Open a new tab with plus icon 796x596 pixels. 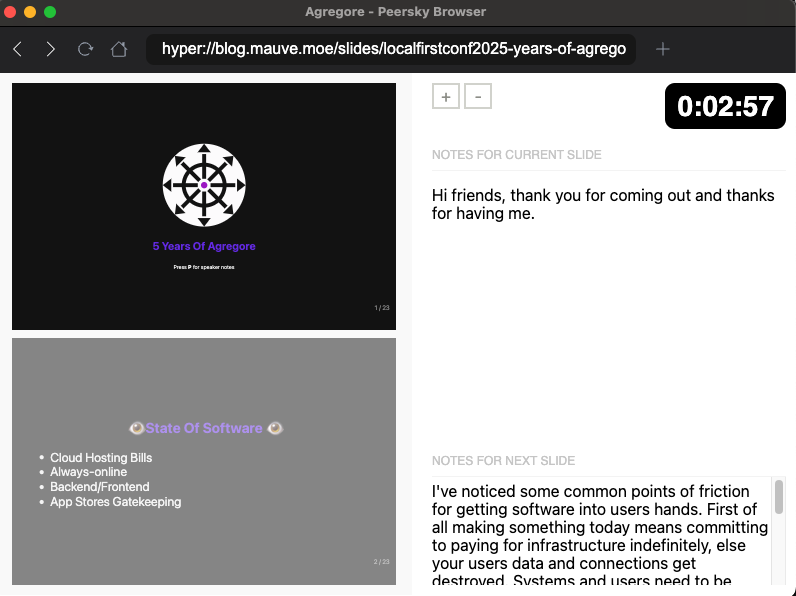coord(662,49)
